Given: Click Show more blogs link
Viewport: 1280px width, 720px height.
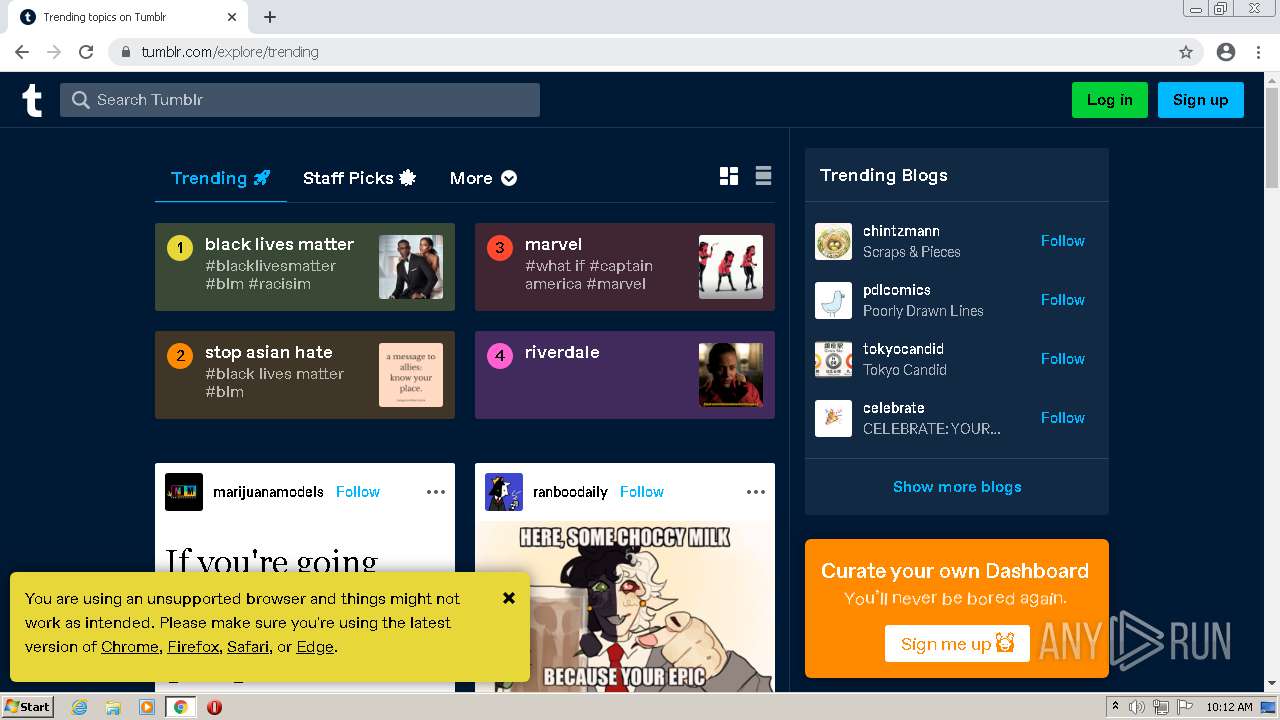Looking at the screenshot, I should point(957,487).
